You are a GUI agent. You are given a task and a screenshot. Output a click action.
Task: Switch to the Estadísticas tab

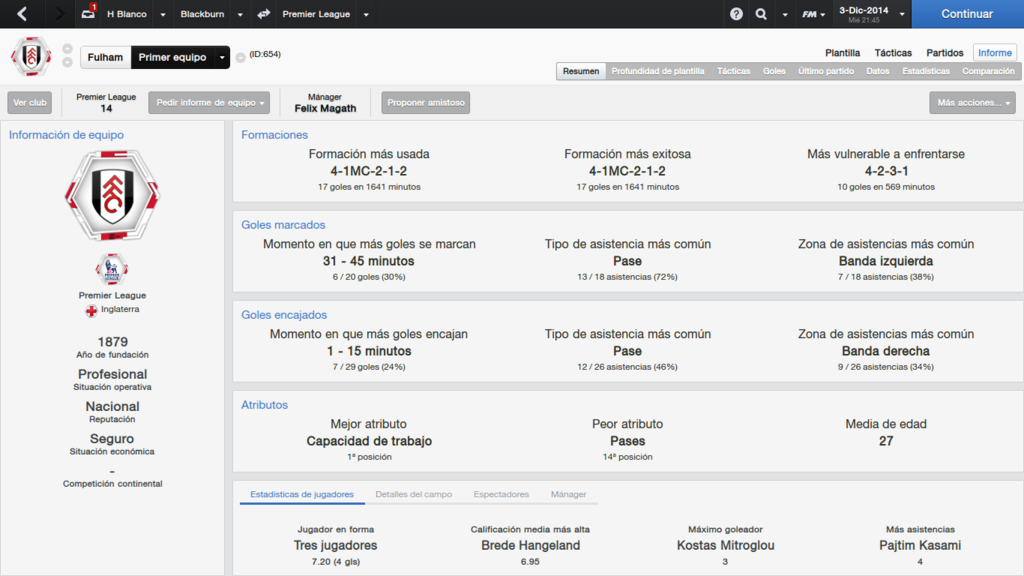(x=926, y=71)
